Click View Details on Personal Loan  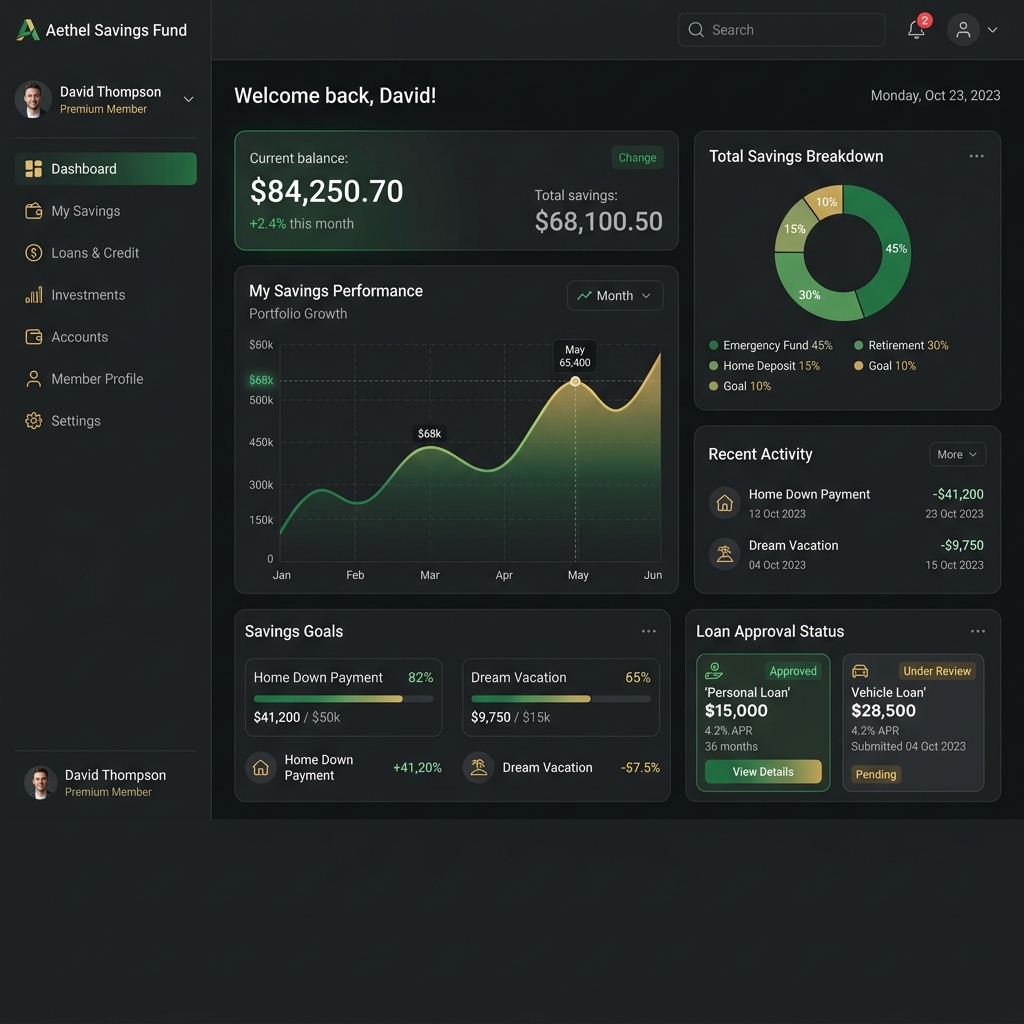[x=763, y=772]
